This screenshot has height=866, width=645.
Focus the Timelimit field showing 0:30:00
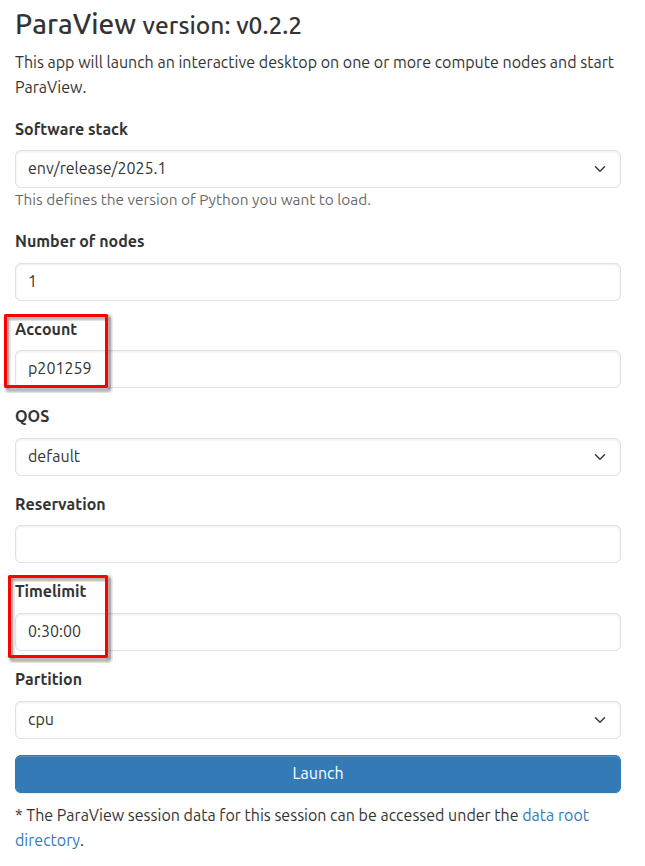[x=318, y=632]
